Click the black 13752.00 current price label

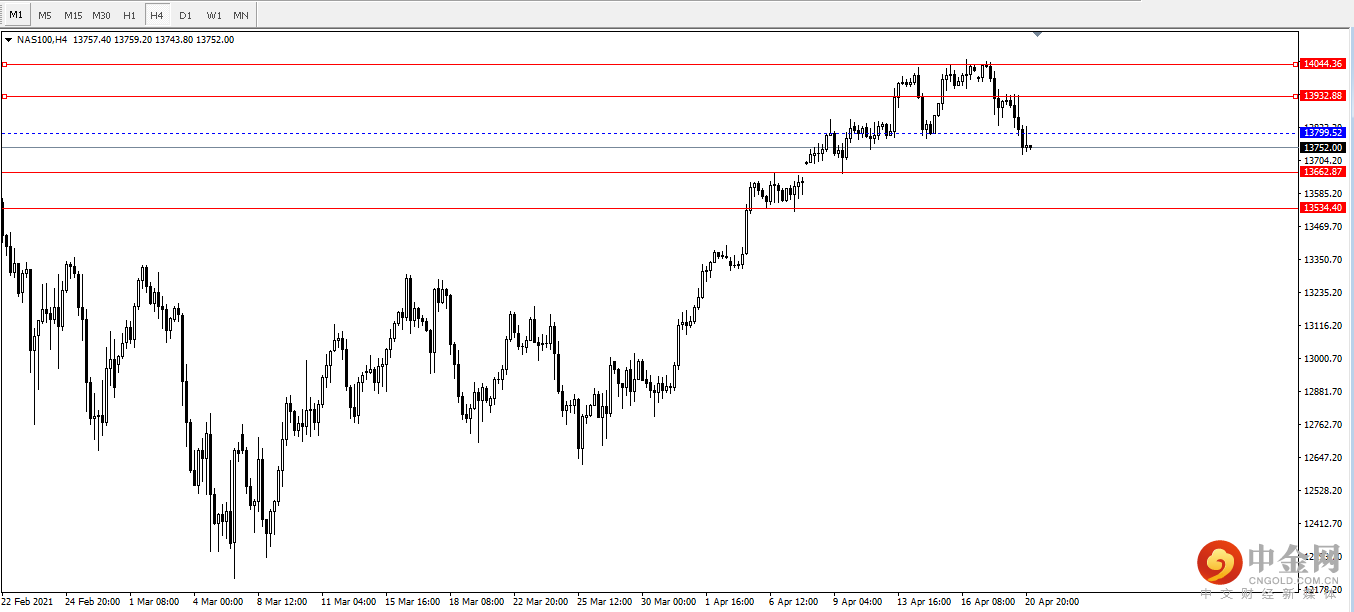1323,147
